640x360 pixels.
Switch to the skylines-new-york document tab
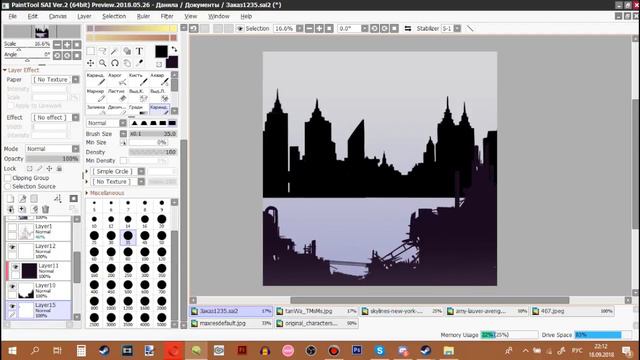pos(402,311)
